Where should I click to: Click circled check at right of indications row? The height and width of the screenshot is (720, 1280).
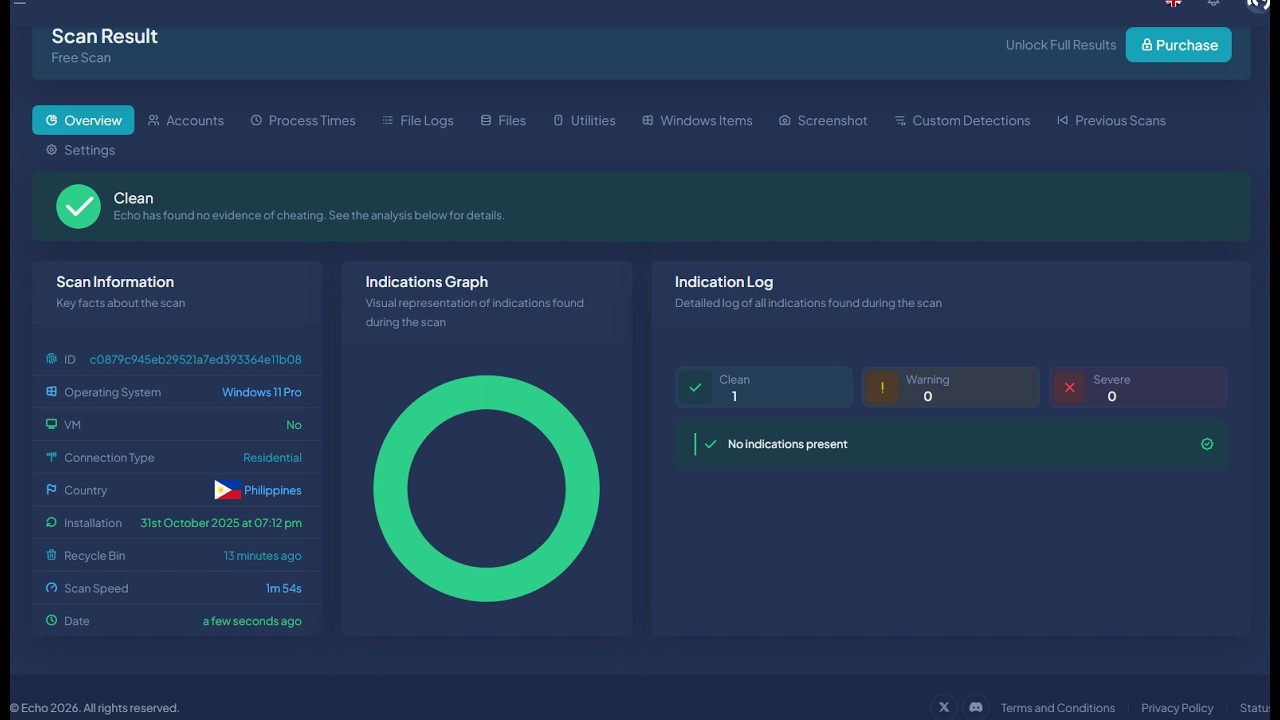(x=1207, y=444)
